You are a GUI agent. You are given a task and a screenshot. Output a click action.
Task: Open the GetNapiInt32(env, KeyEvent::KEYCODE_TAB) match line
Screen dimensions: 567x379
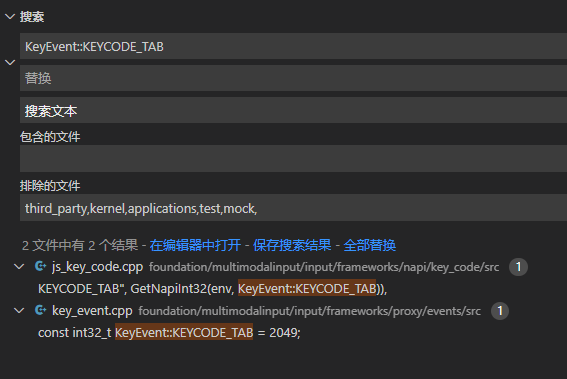click(213, 289)
